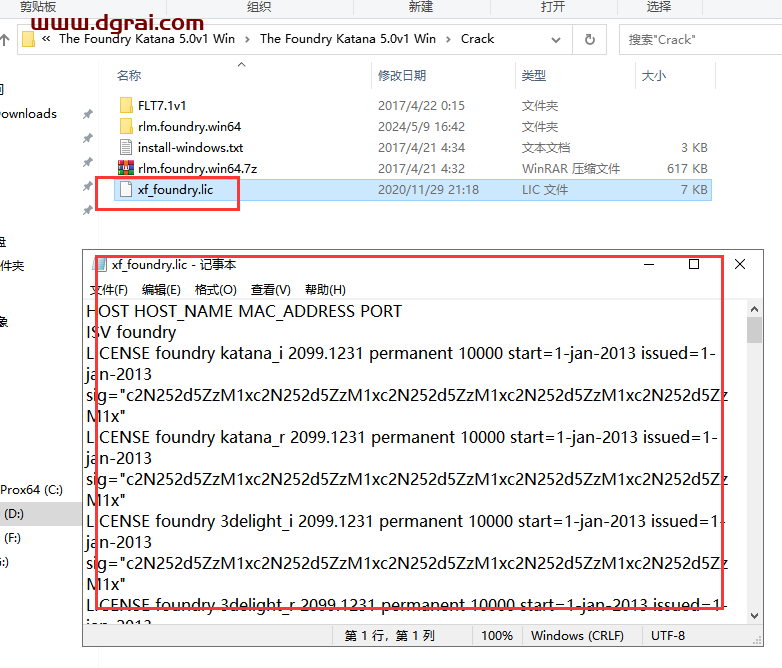Viewport: 782px width, 668px height.
Task: Unpin Downloads from quick access
Action: 88,114
